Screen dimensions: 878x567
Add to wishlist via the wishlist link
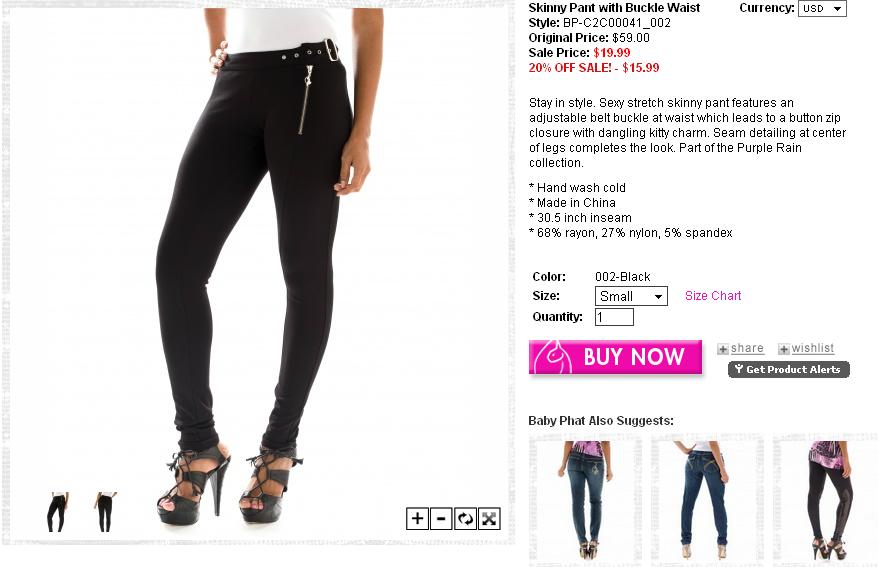click(x=812, y=348)
